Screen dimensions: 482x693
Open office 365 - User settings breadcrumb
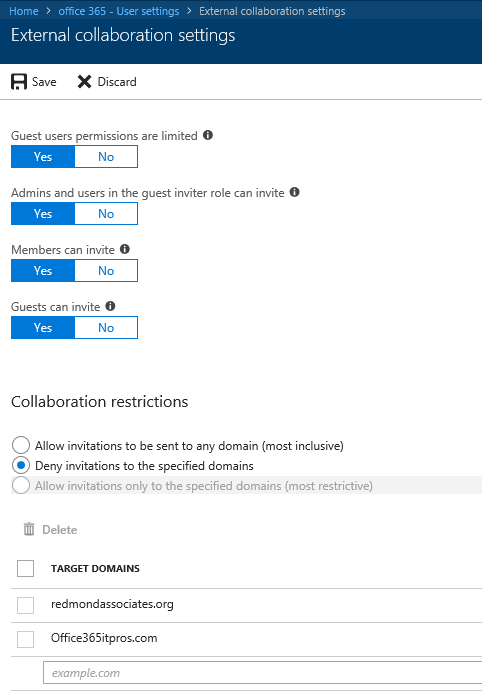click(x=119, y=11)
